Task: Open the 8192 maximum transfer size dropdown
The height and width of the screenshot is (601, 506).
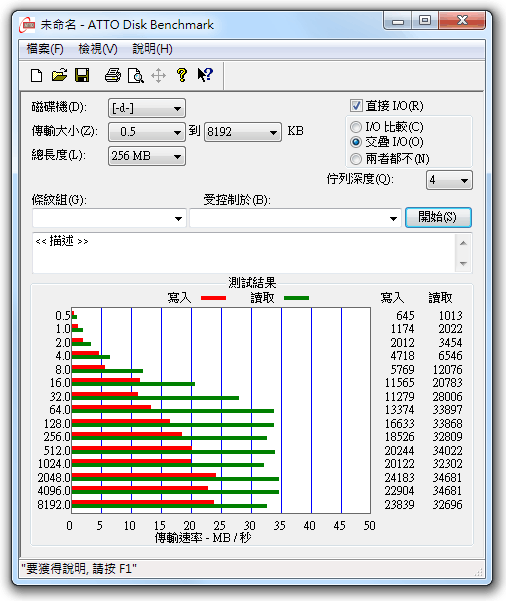Action: click(243, 132)
